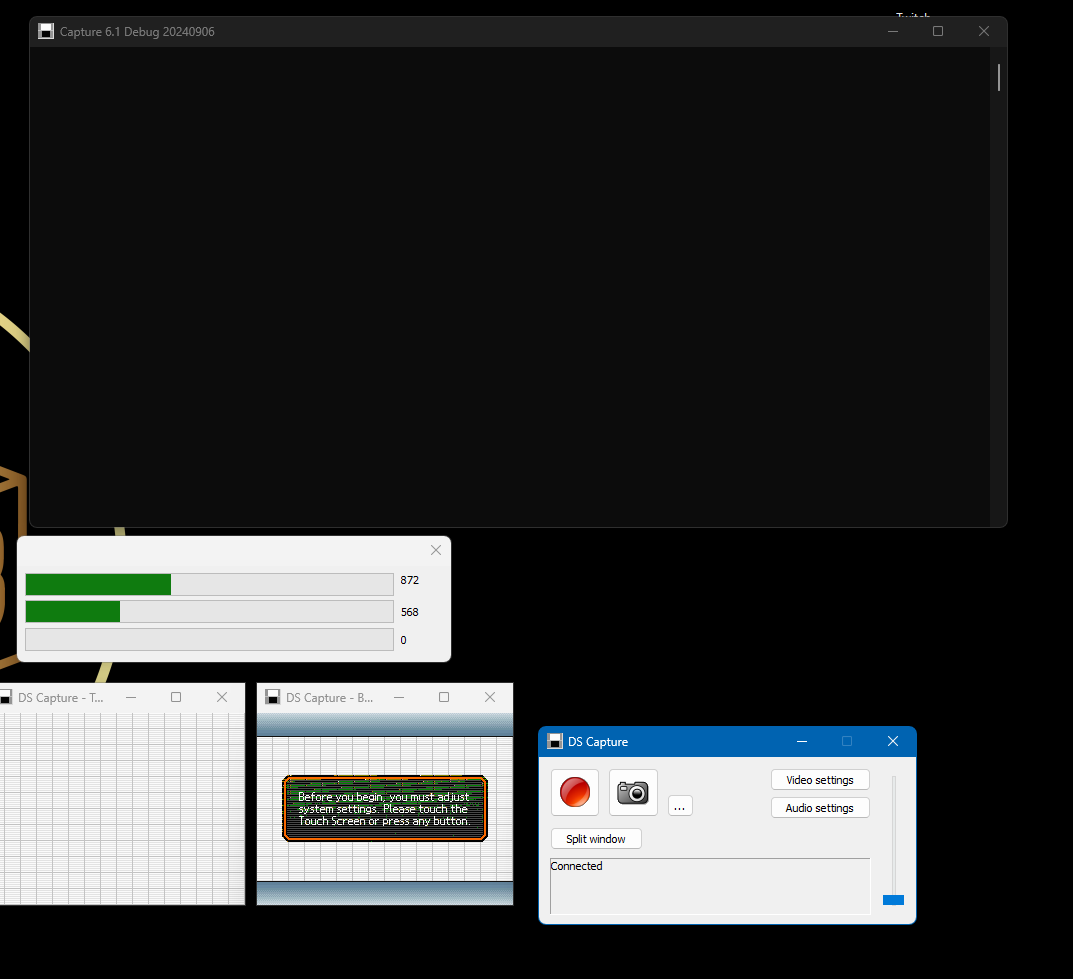Image resolution: width=1073 pixels, height=979 pixels.
Task: Click the debug console scrollbar thumb
Action: point(999,77)
